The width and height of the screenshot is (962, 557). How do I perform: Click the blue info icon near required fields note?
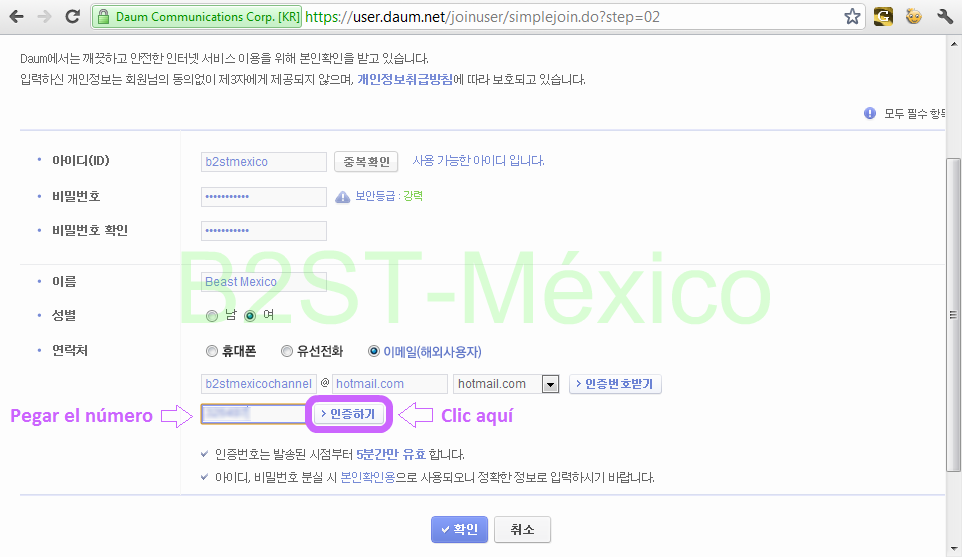[869, 113]
